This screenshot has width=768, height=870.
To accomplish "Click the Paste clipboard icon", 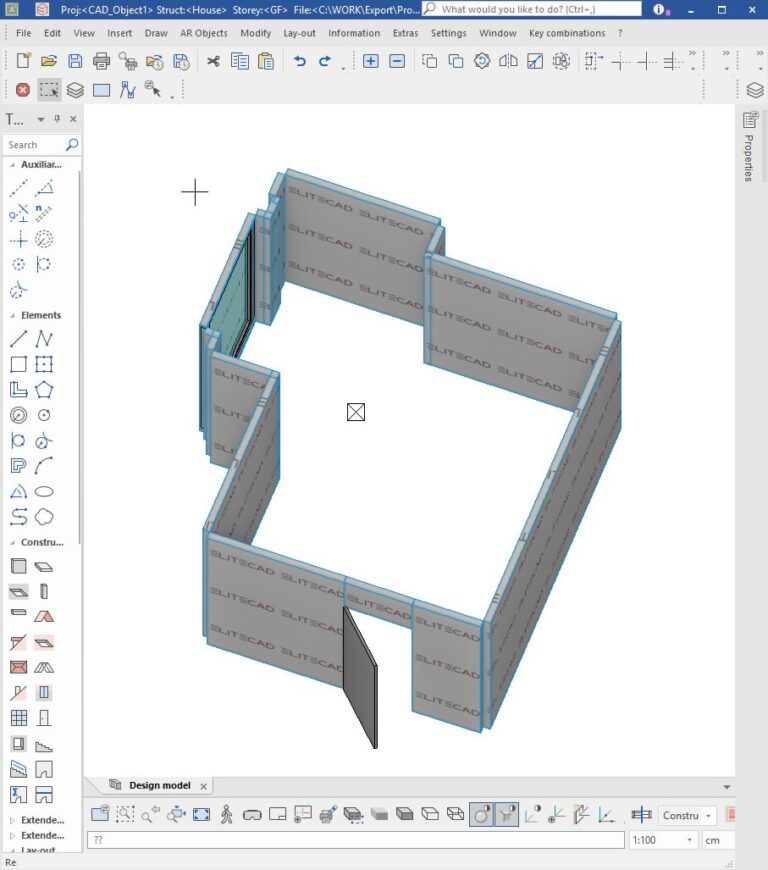I will point(266,60).
